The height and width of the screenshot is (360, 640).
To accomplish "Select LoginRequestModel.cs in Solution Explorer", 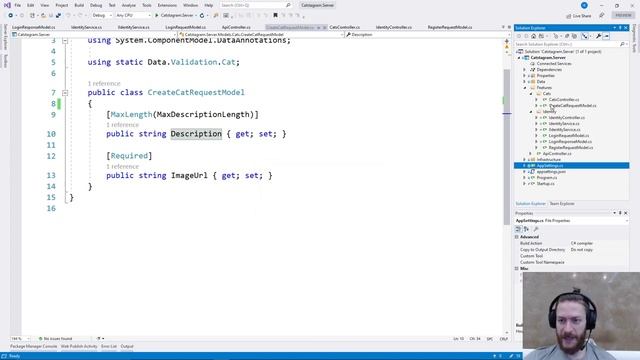I will pyautogui.click(x=569, y=136).
